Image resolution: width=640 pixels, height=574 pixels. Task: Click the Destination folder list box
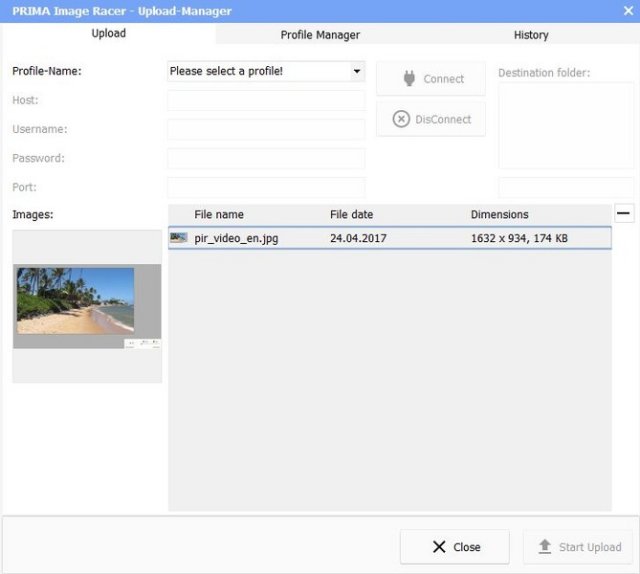[x=566, y=125]
